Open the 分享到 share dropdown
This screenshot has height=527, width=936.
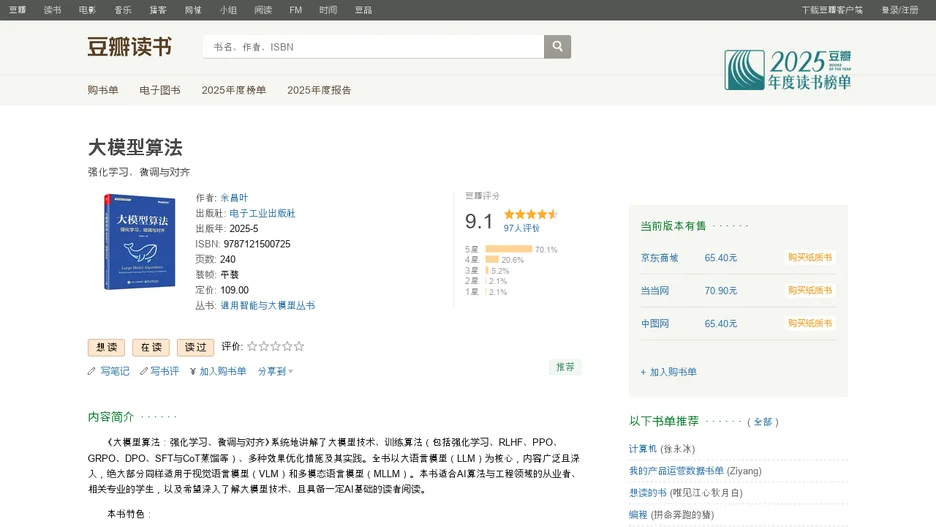tap(275, 371)
